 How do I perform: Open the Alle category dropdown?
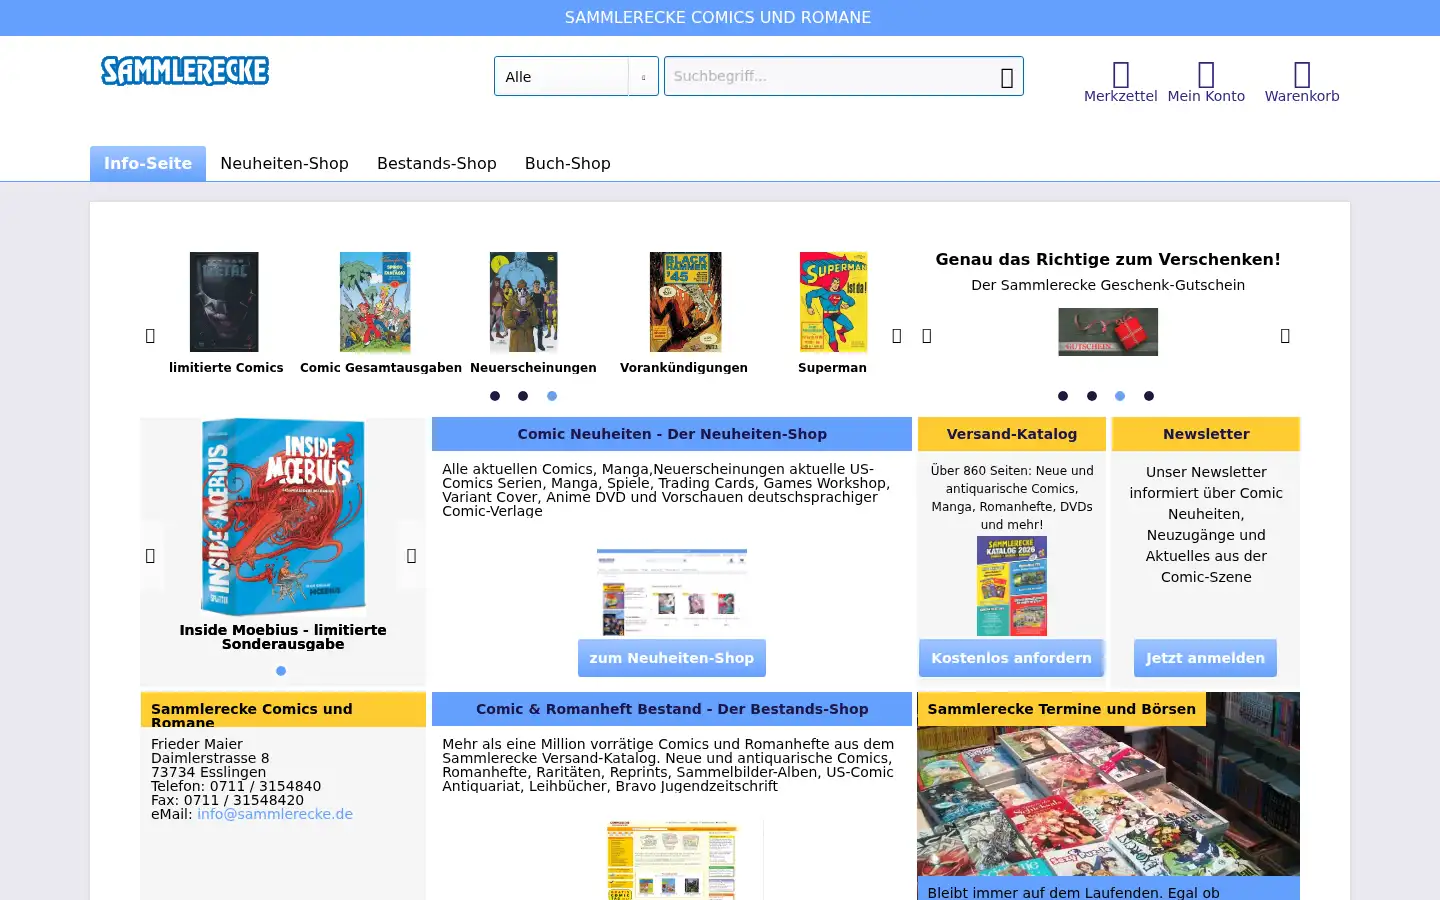(576, 77)
